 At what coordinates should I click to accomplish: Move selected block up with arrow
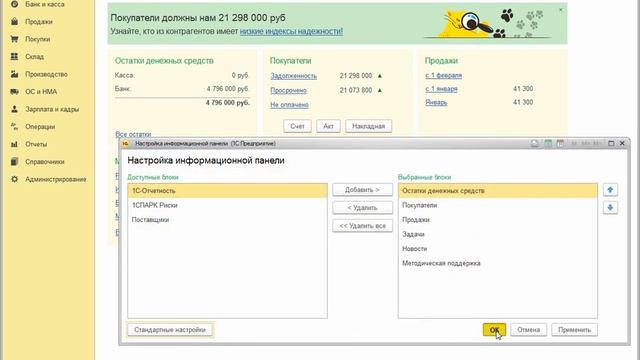(610, 190)
